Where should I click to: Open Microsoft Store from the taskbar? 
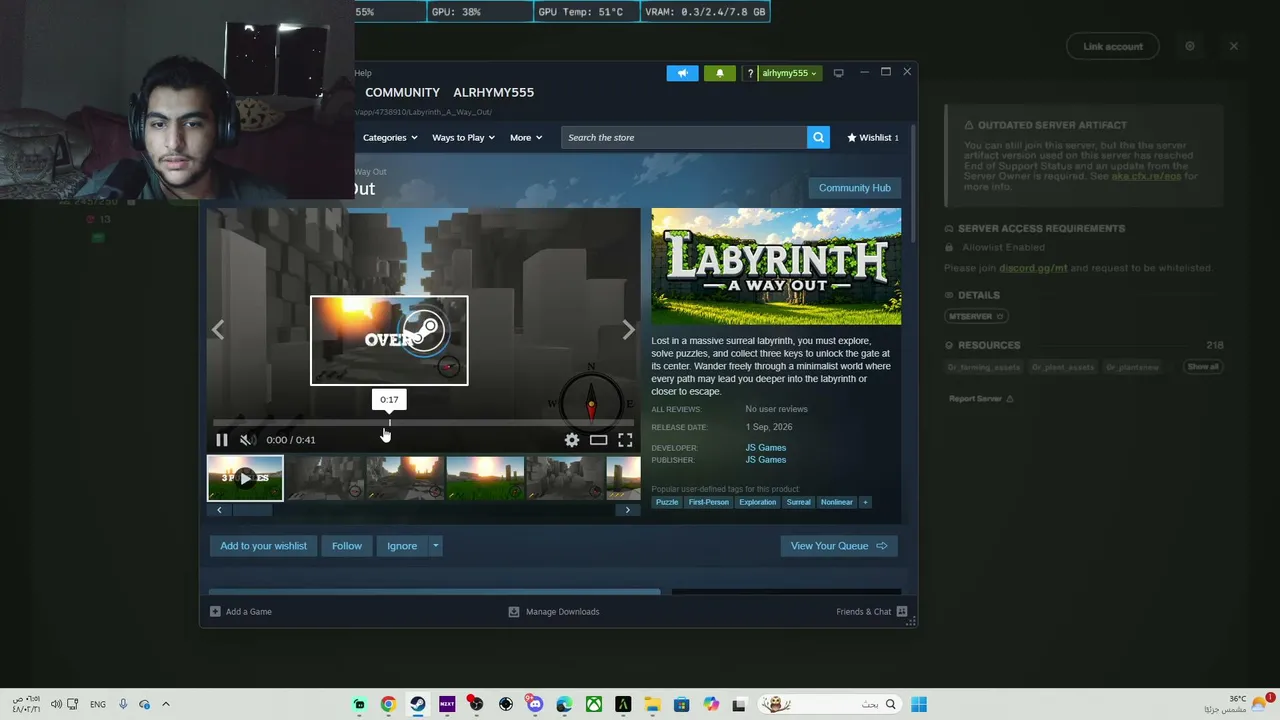682,704
